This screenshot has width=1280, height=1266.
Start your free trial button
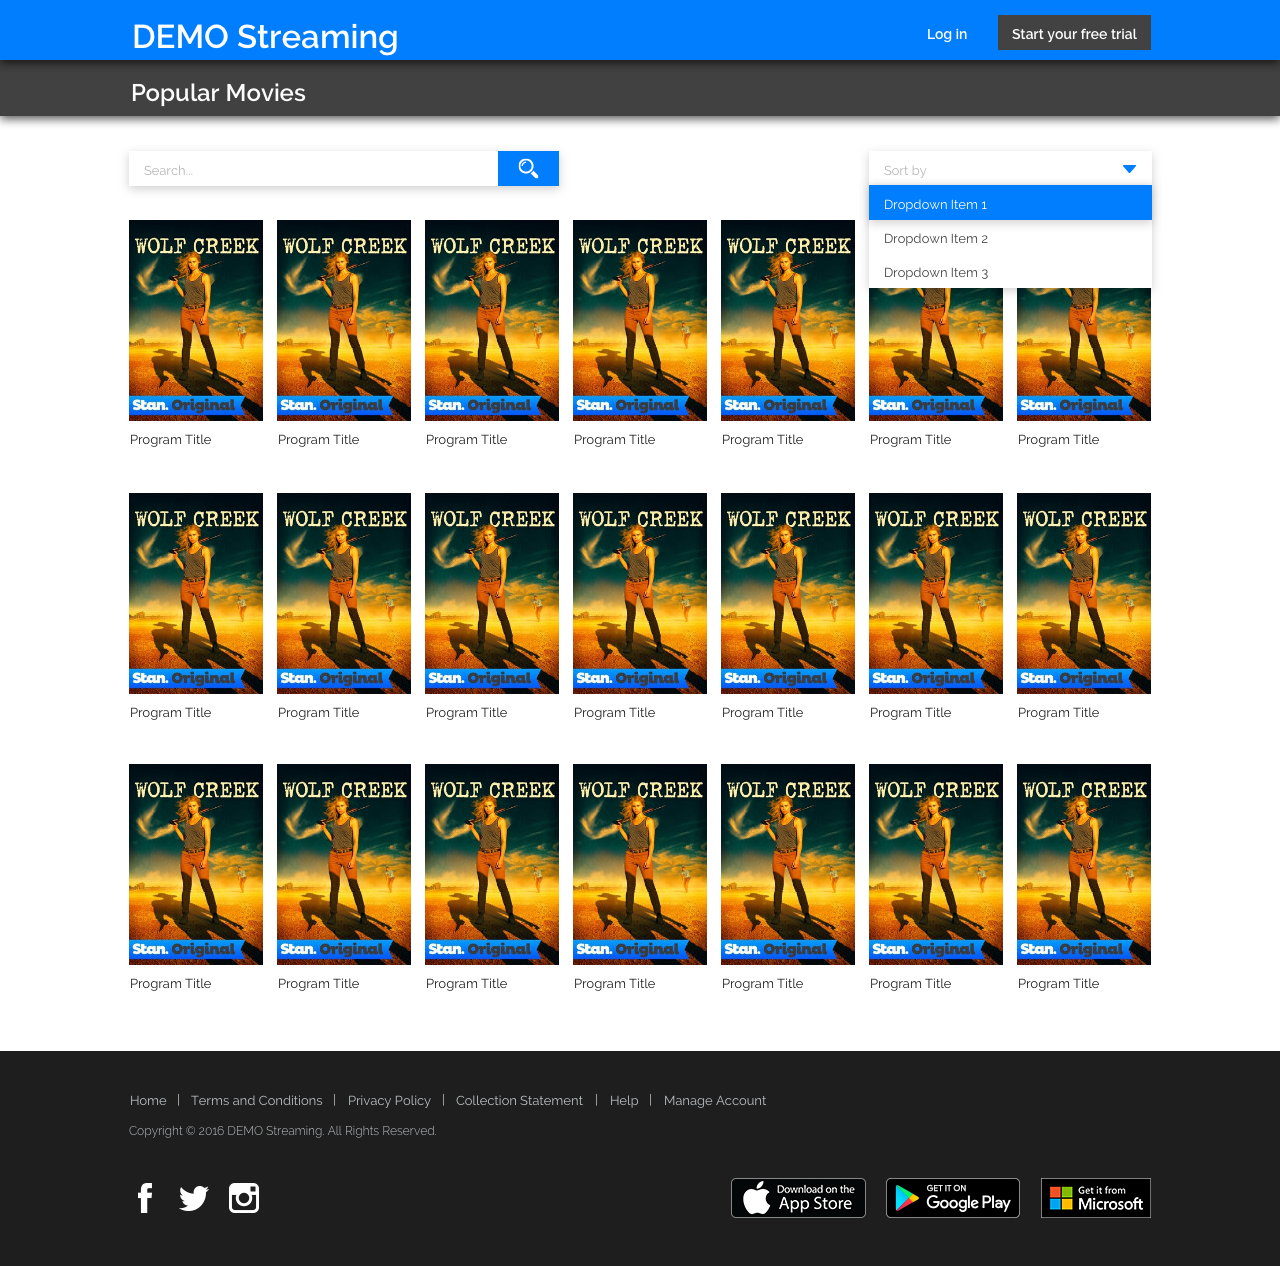(1074, 33)
